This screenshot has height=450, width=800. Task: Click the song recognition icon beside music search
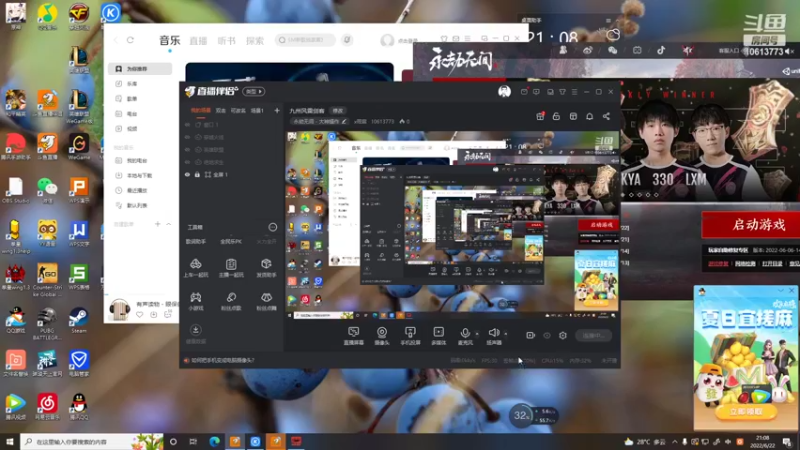[347, 40]
